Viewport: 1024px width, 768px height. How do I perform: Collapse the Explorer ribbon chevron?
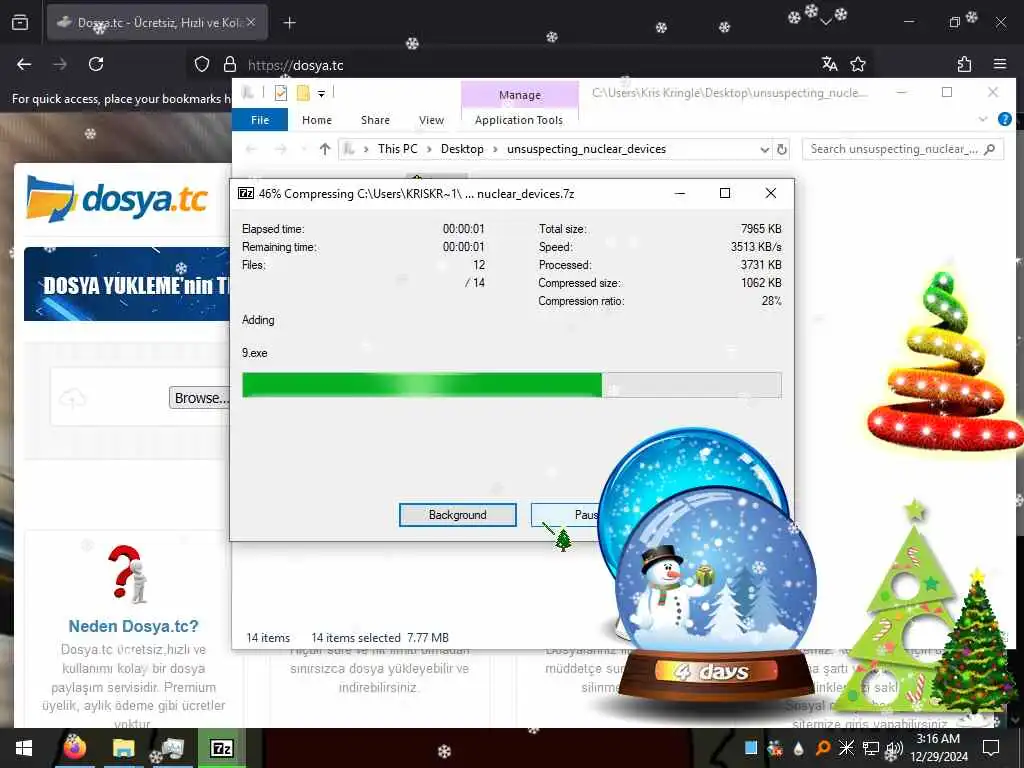[x=983, y=119]
